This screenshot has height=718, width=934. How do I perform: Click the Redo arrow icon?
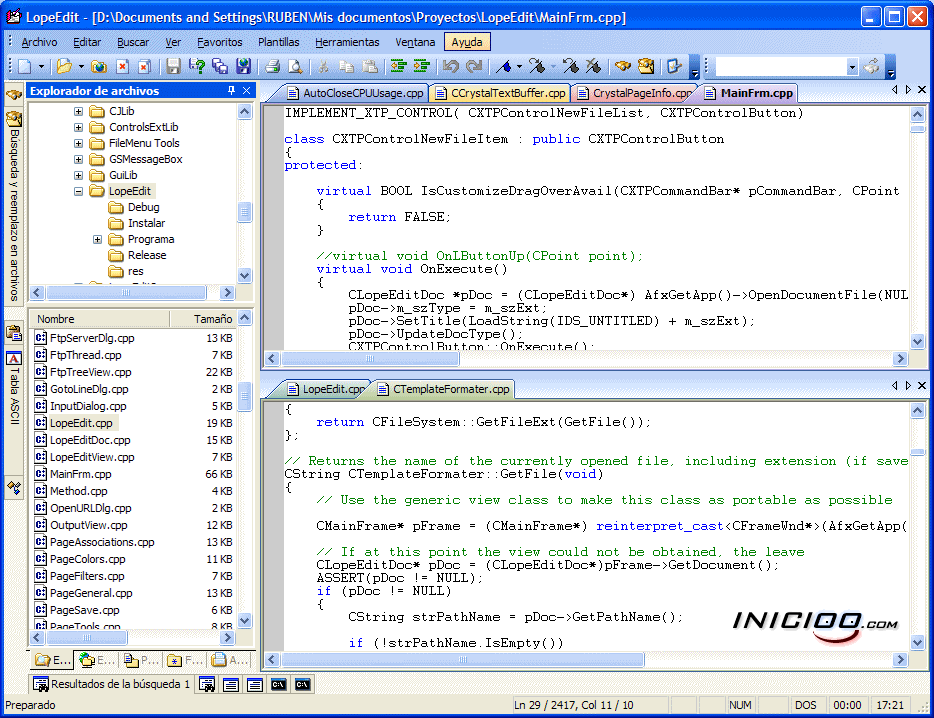[x=474, y=66]
